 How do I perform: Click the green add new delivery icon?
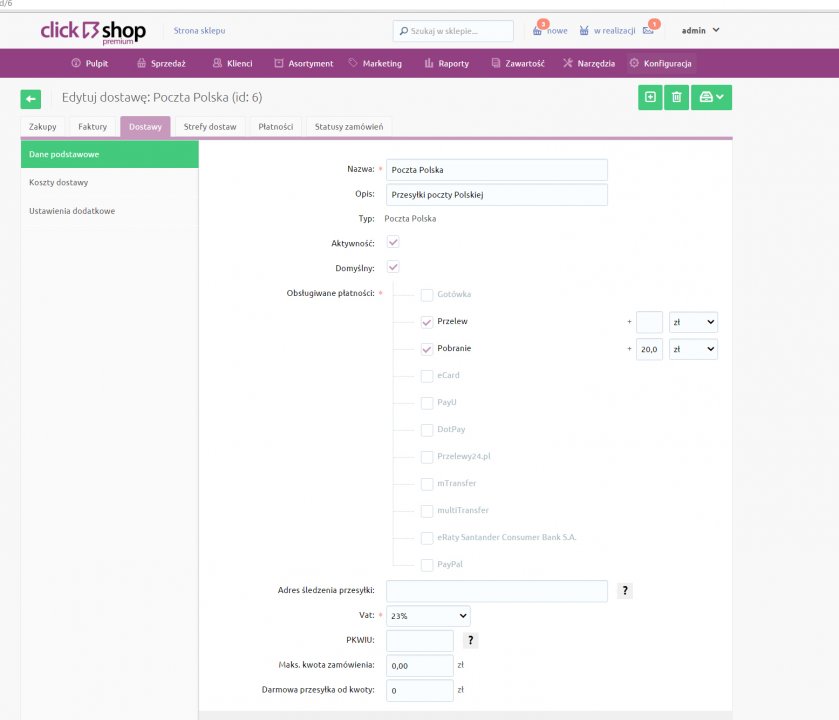coord(650,97)
